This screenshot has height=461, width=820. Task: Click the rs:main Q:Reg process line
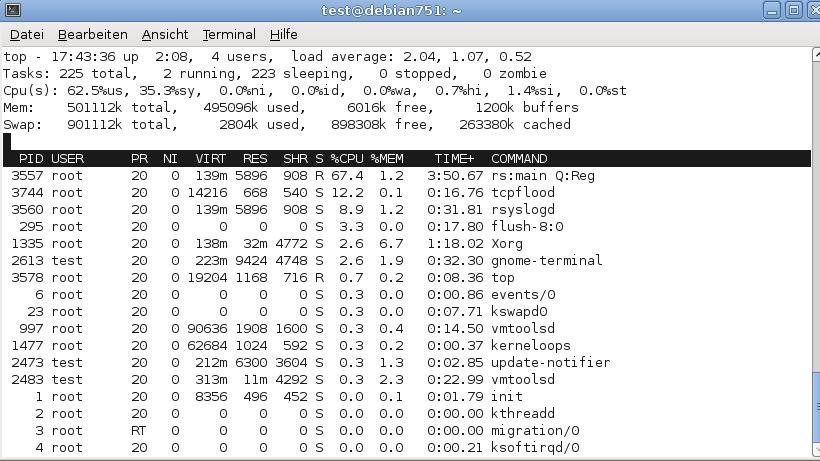tap(407, 176)
